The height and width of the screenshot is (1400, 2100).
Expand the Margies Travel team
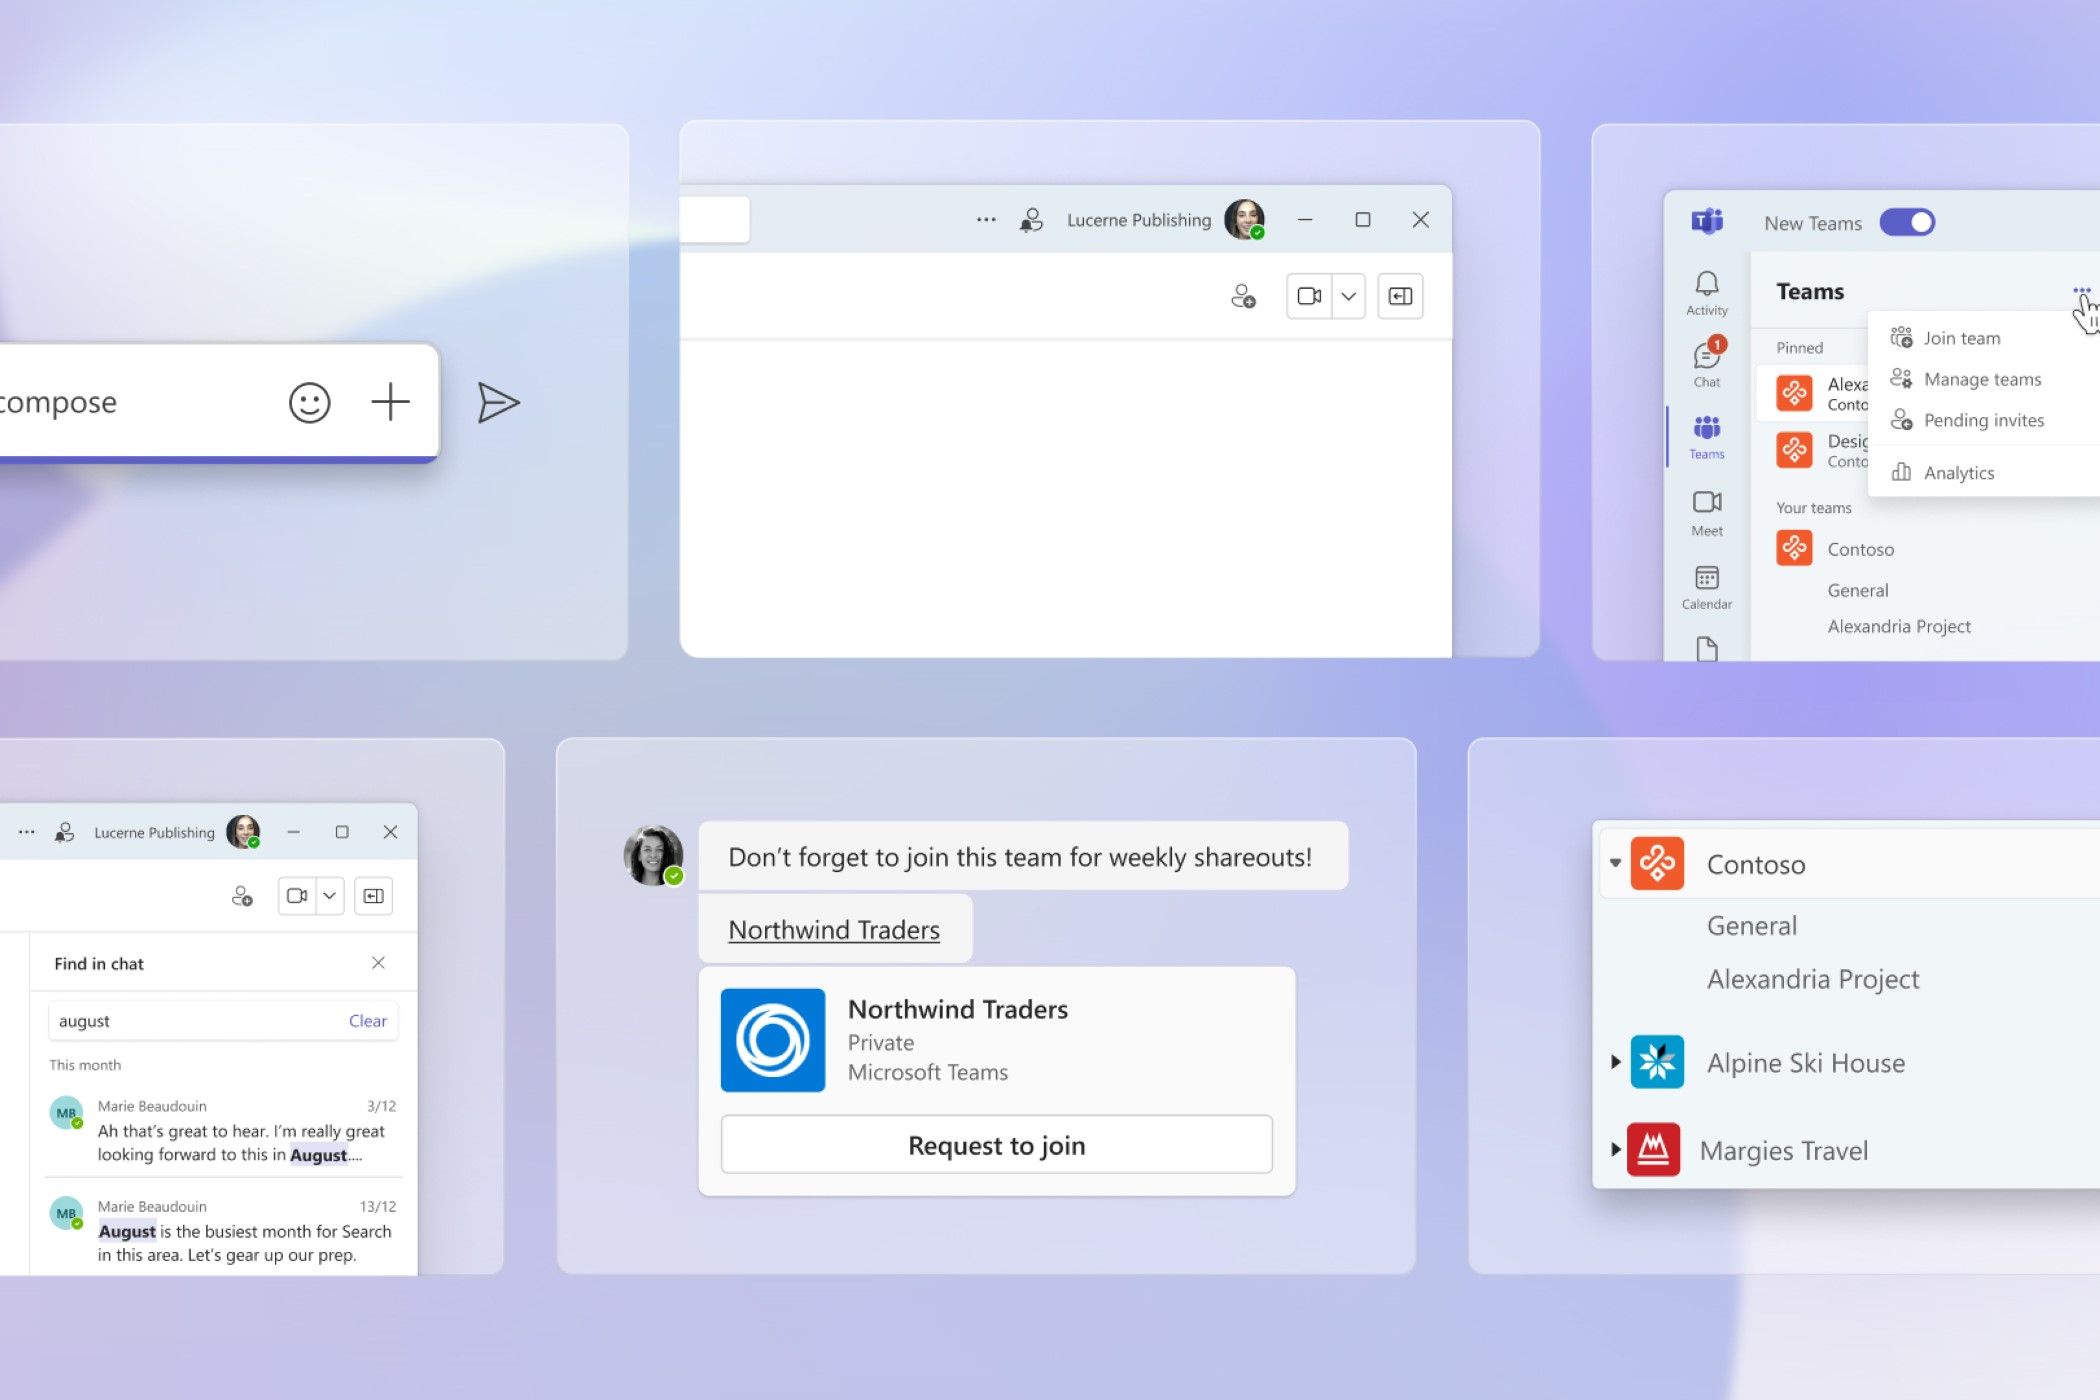(1615, 1150)
